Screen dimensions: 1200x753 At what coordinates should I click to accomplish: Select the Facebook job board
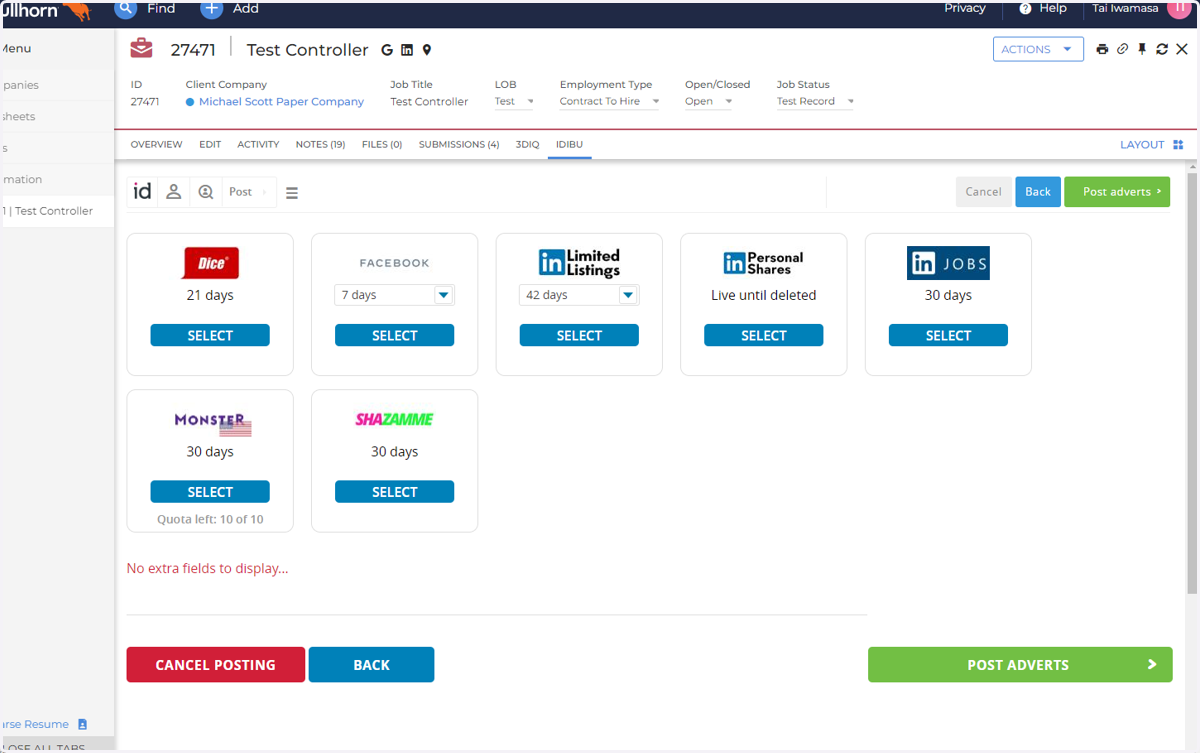pyautogui.click(x=394, y=336)
